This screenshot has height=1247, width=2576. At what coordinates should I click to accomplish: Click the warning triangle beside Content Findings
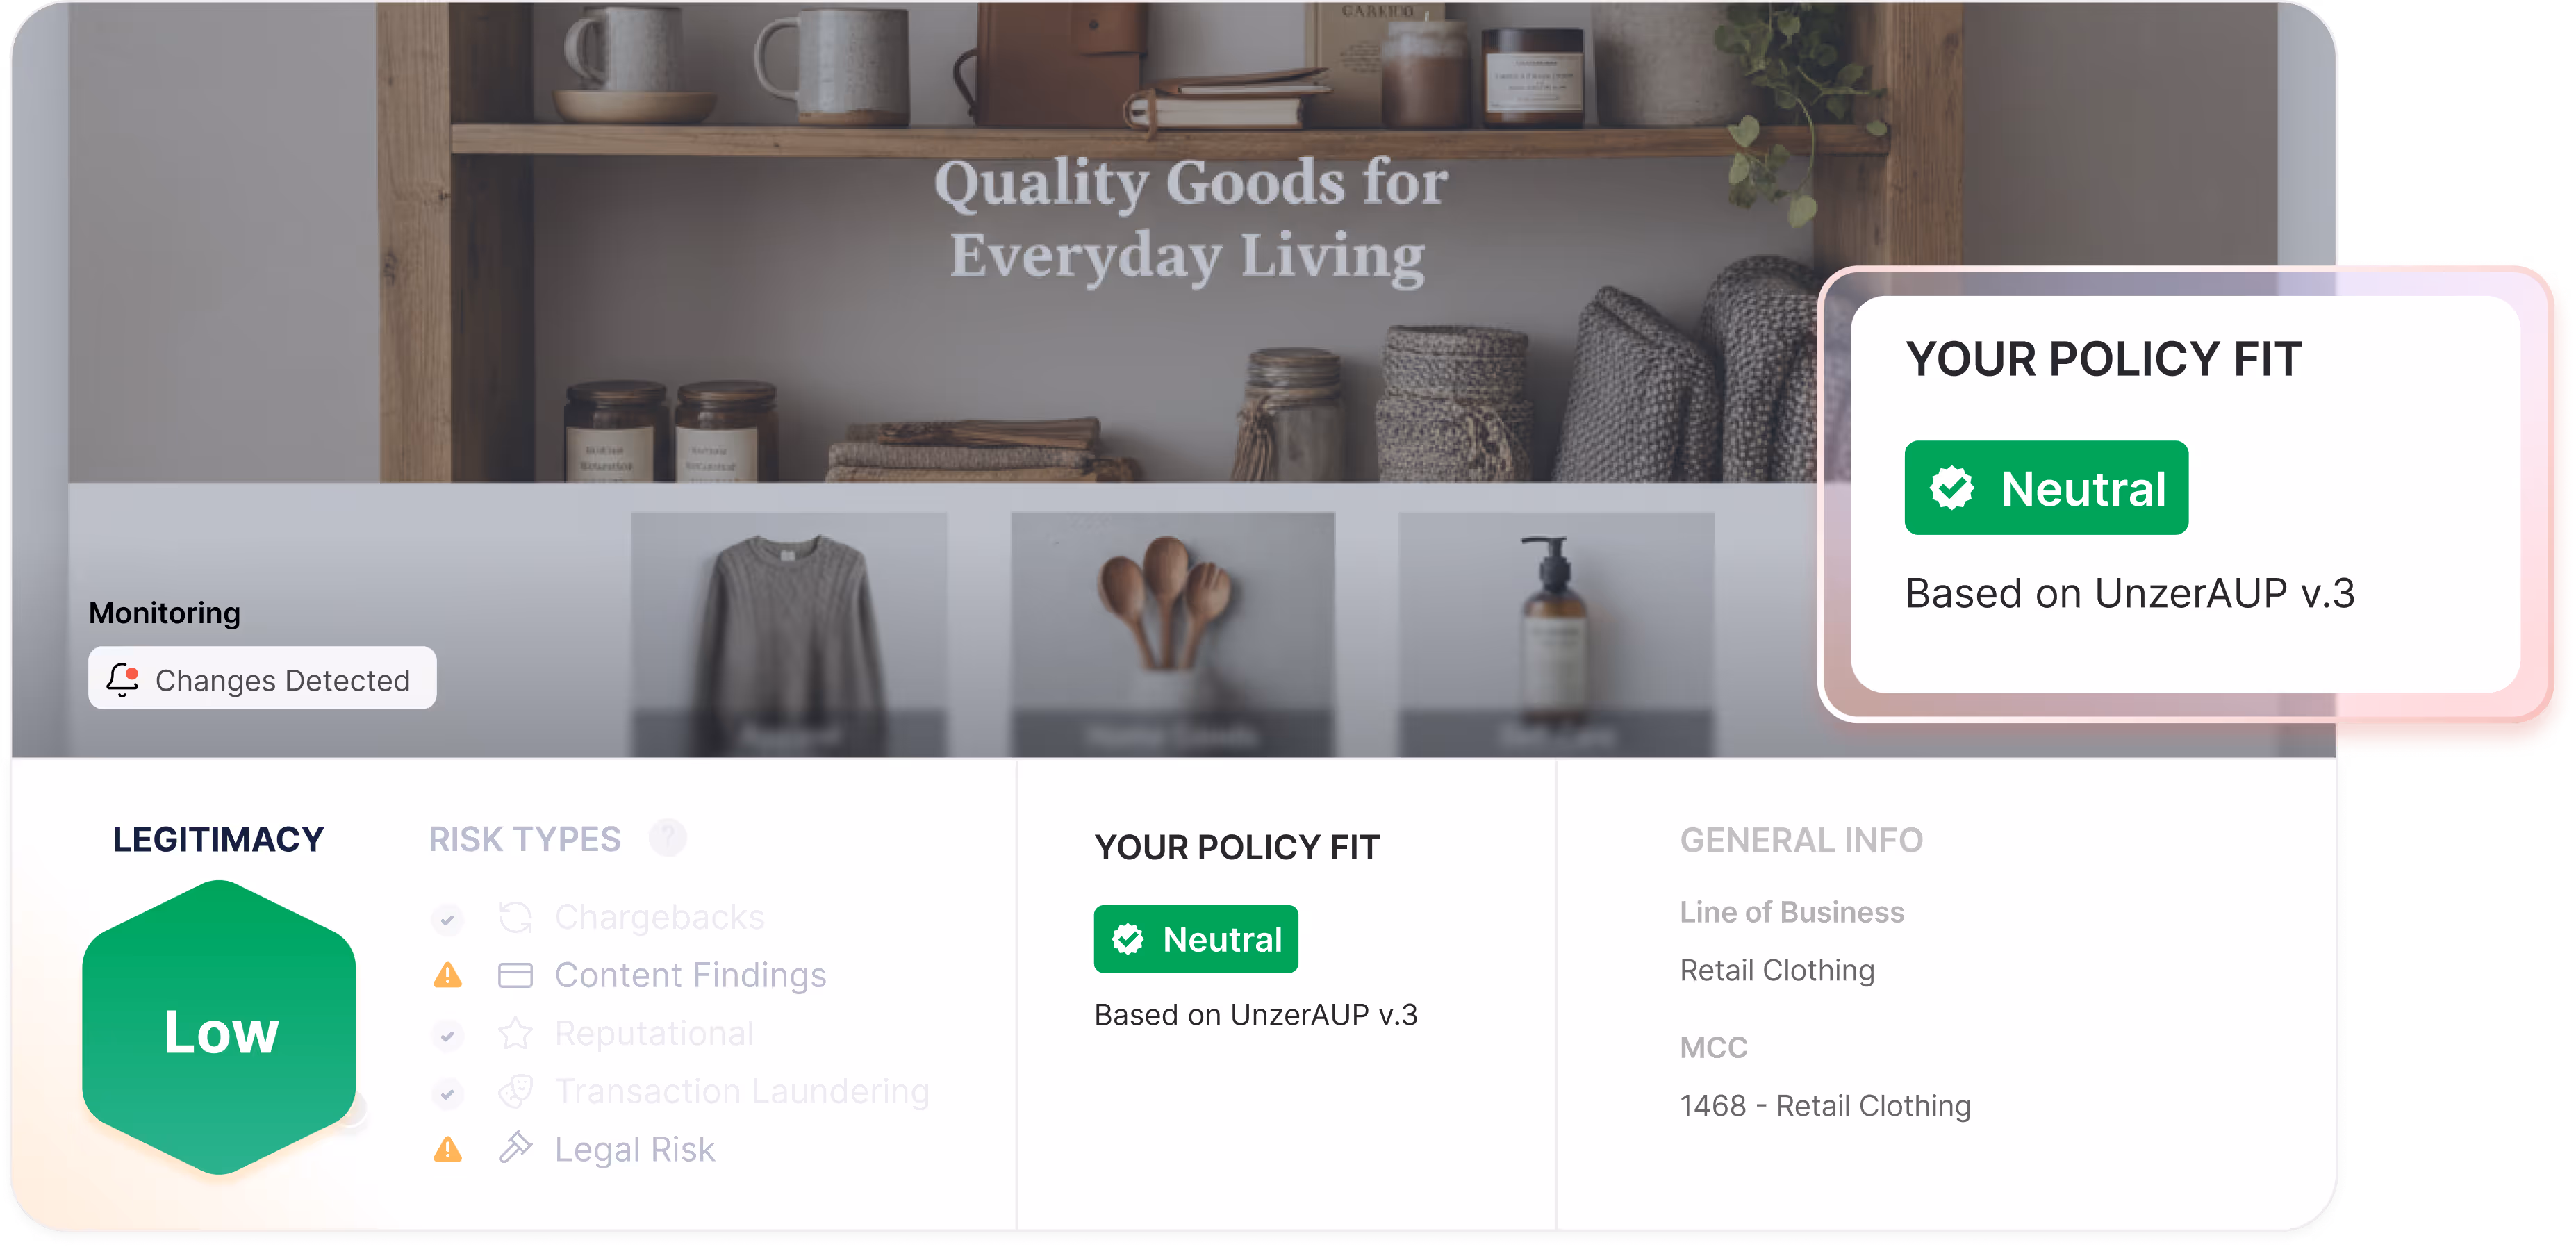click(447, 975)
